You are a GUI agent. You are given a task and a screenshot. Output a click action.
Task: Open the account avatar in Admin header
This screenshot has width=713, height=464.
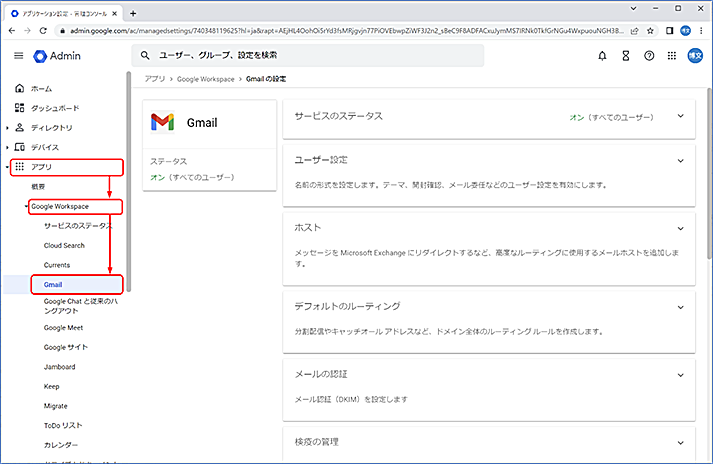point(695,55)
